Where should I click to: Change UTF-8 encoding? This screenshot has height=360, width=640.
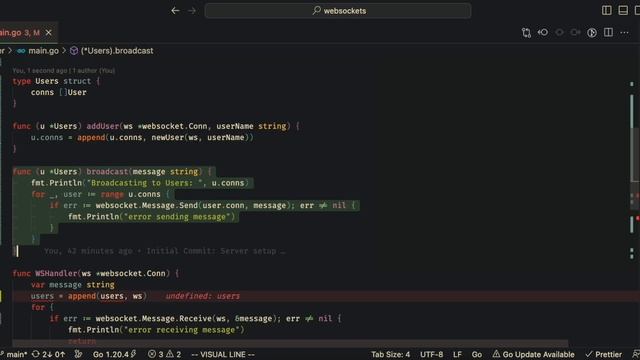pyautogui.click(x=431, y=354)
